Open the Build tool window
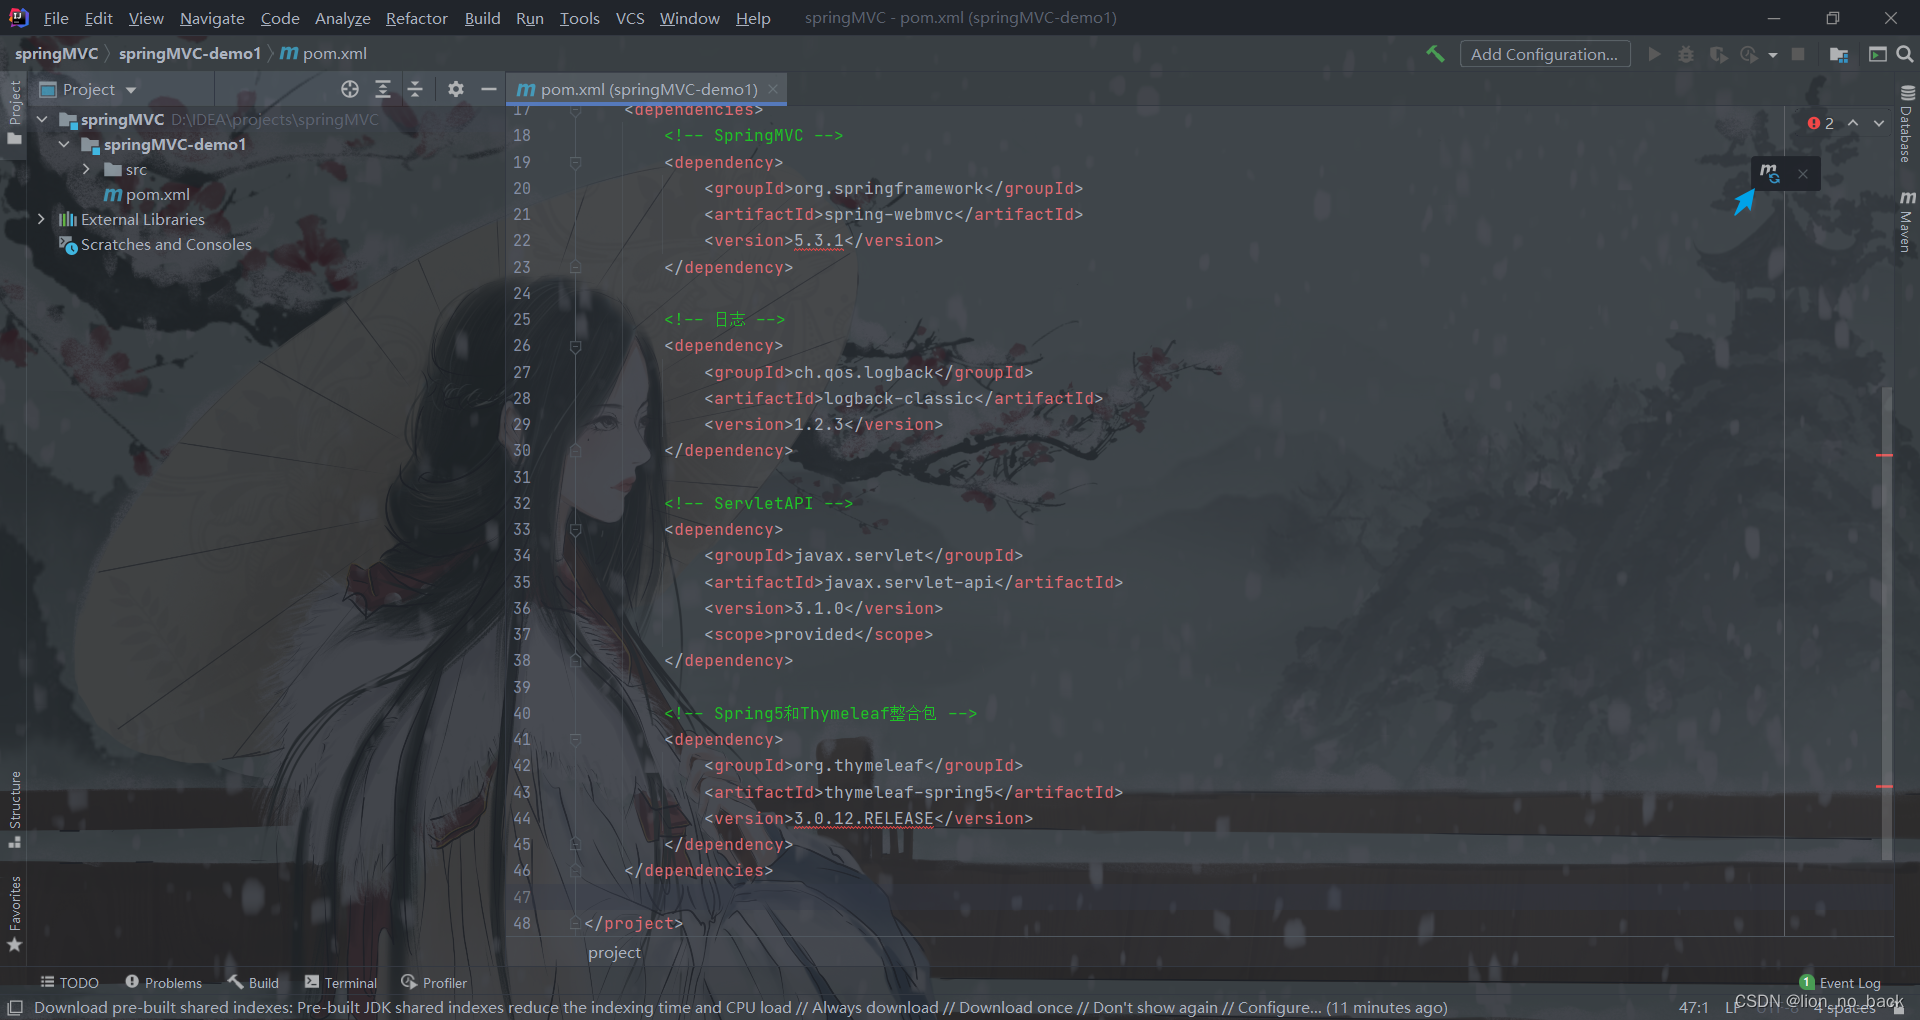 pos(253,983)
